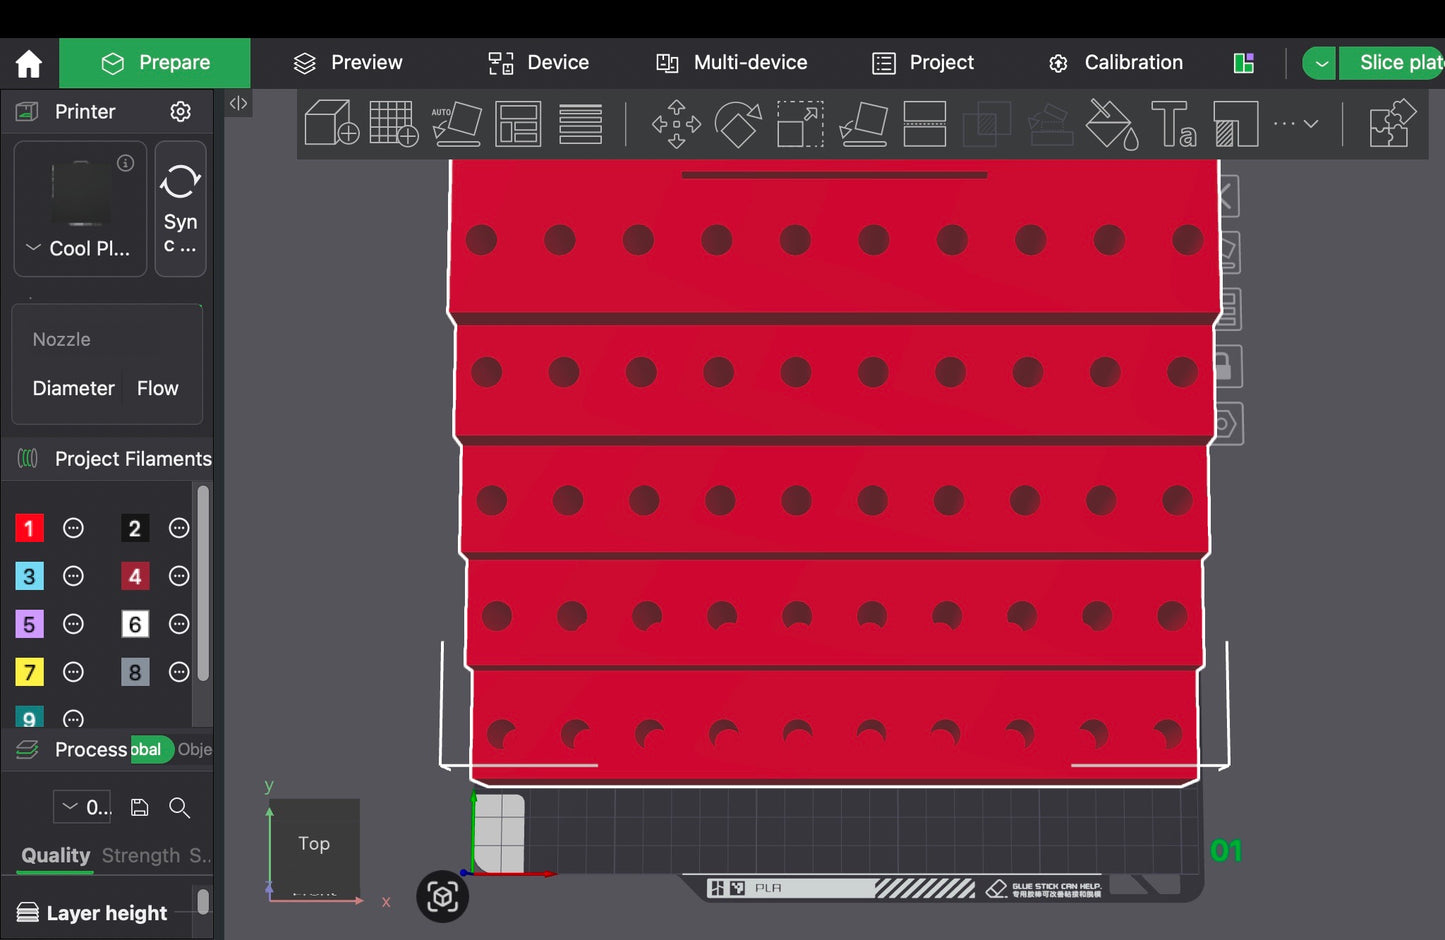Click the nozzle Flow option
Image resolution: width=1445 pixels, height=940 pixels.
158,388
